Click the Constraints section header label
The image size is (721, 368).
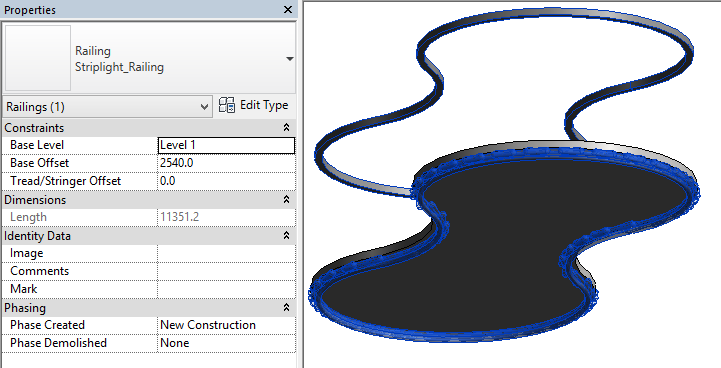pos(34,127)
